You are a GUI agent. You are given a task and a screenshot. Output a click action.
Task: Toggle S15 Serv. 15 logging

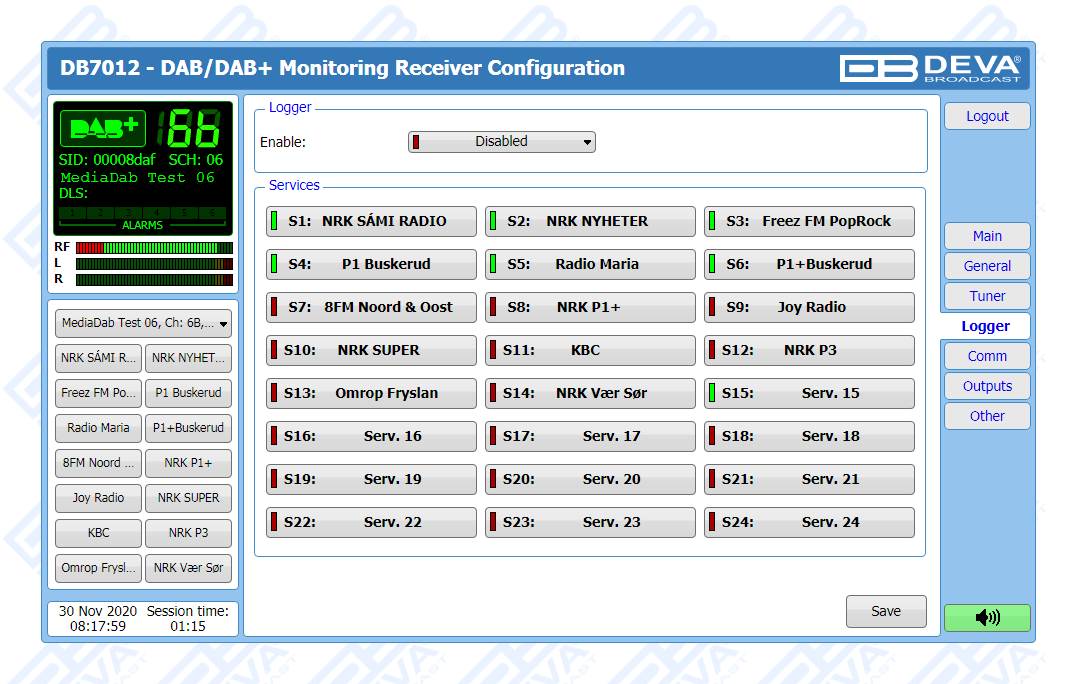coord(809,394)
